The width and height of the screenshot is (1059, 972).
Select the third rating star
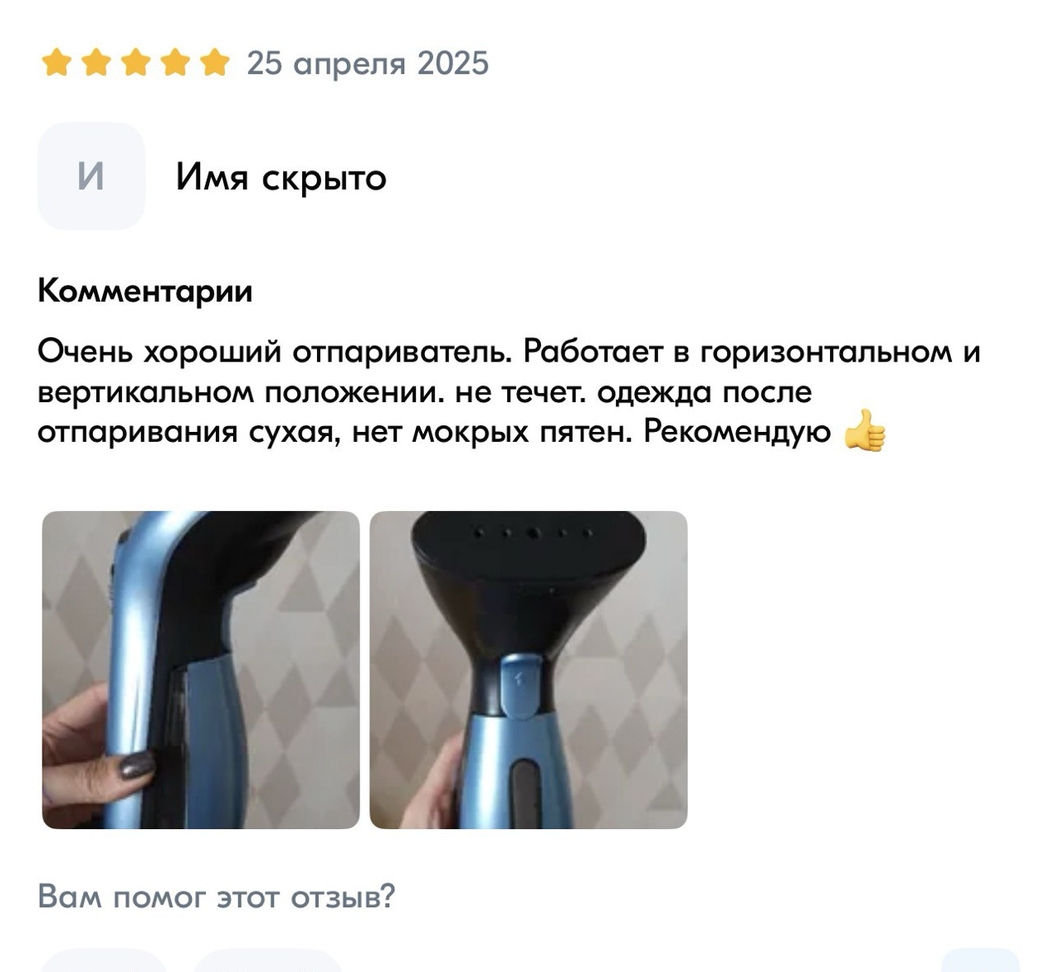136,63
